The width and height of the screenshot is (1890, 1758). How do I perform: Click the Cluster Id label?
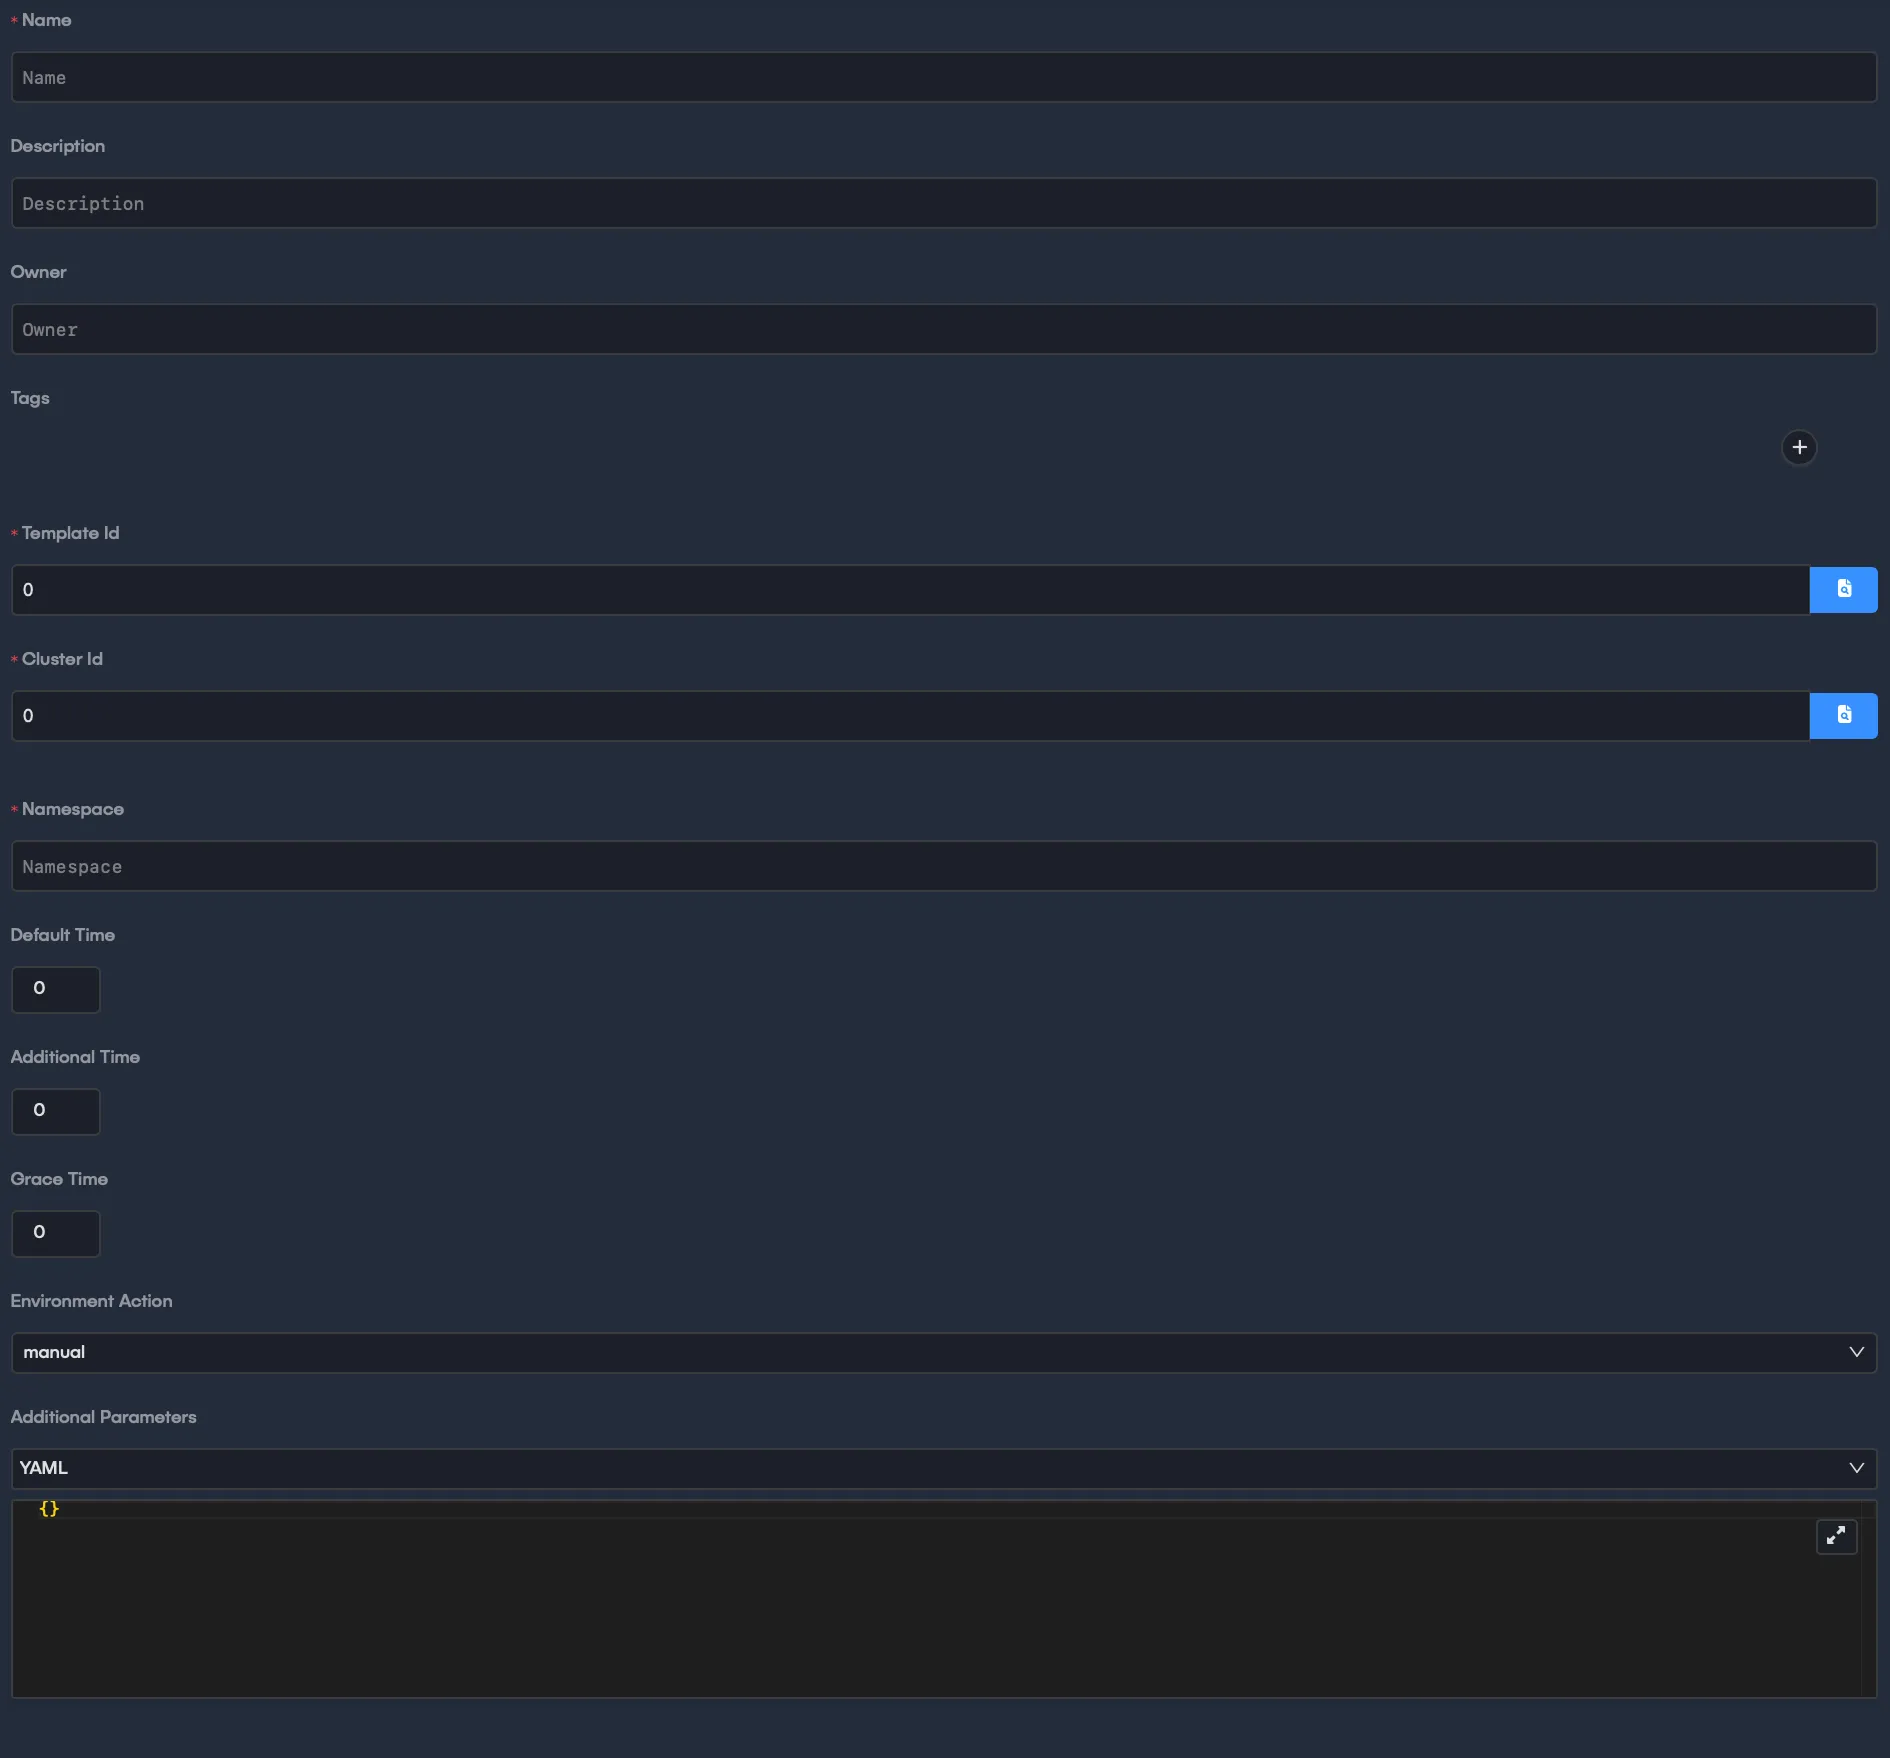click(62, 659)
